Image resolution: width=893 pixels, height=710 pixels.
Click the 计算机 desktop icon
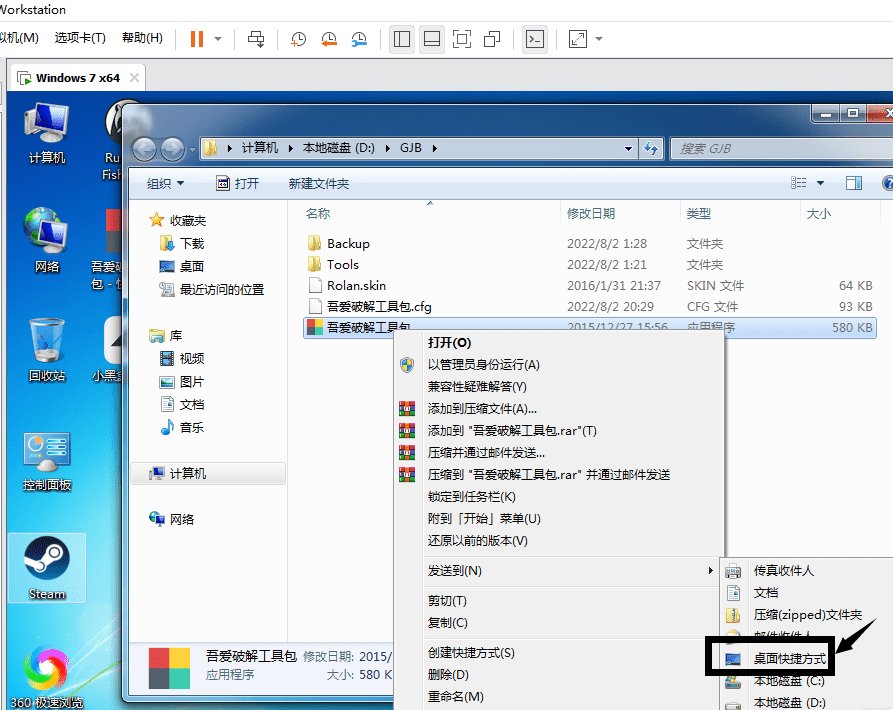47,134
